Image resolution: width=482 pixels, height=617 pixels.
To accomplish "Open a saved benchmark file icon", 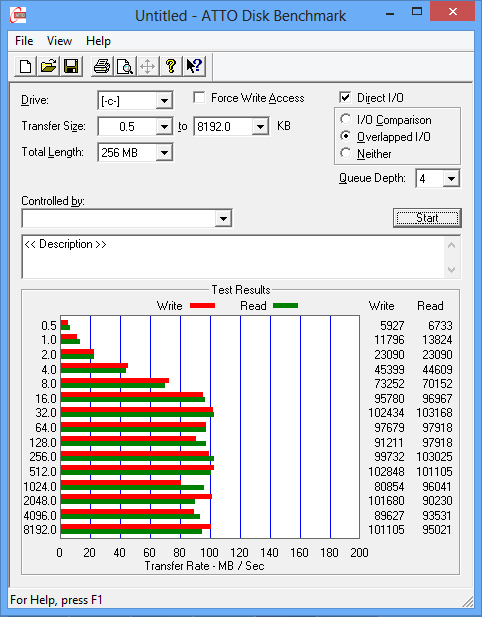I will (48, 66).
